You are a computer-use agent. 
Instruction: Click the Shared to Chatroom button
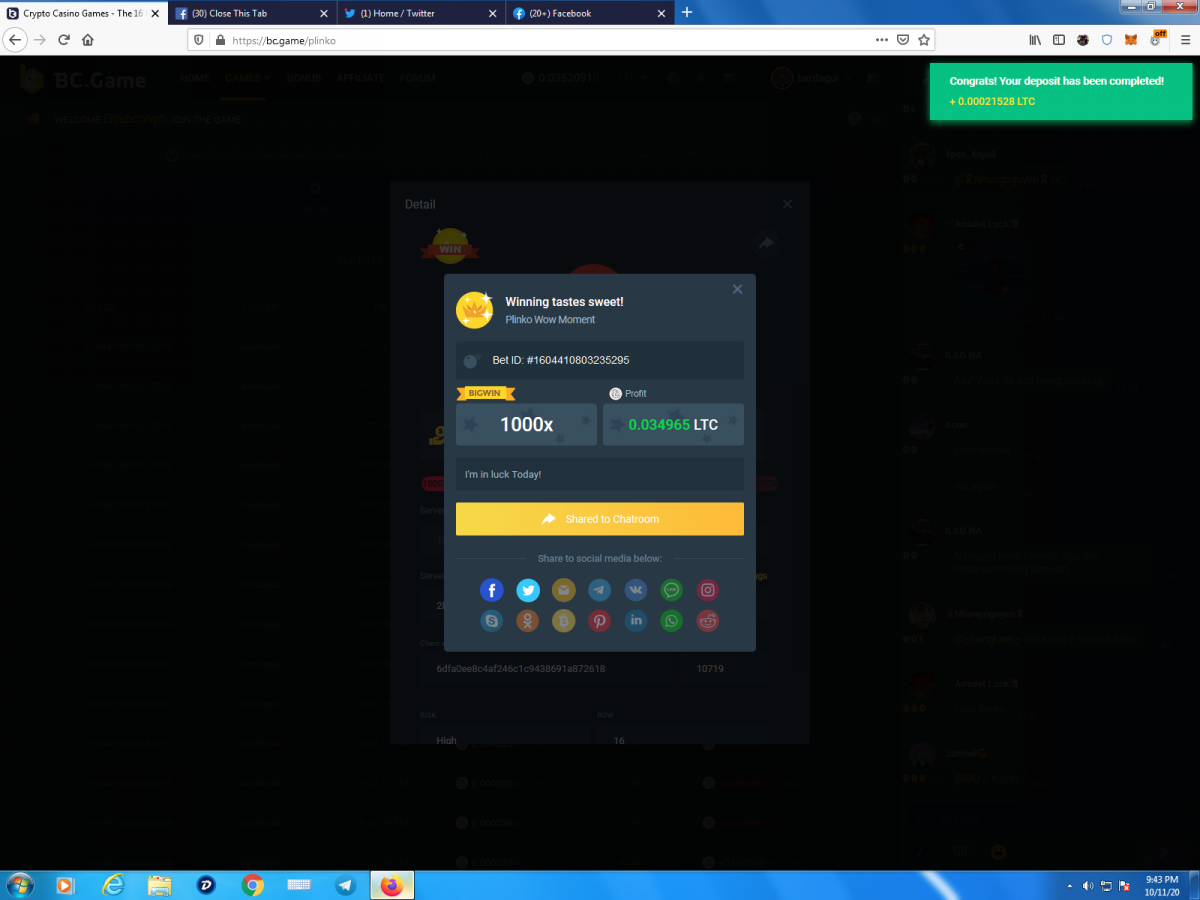tap(600, 519)
